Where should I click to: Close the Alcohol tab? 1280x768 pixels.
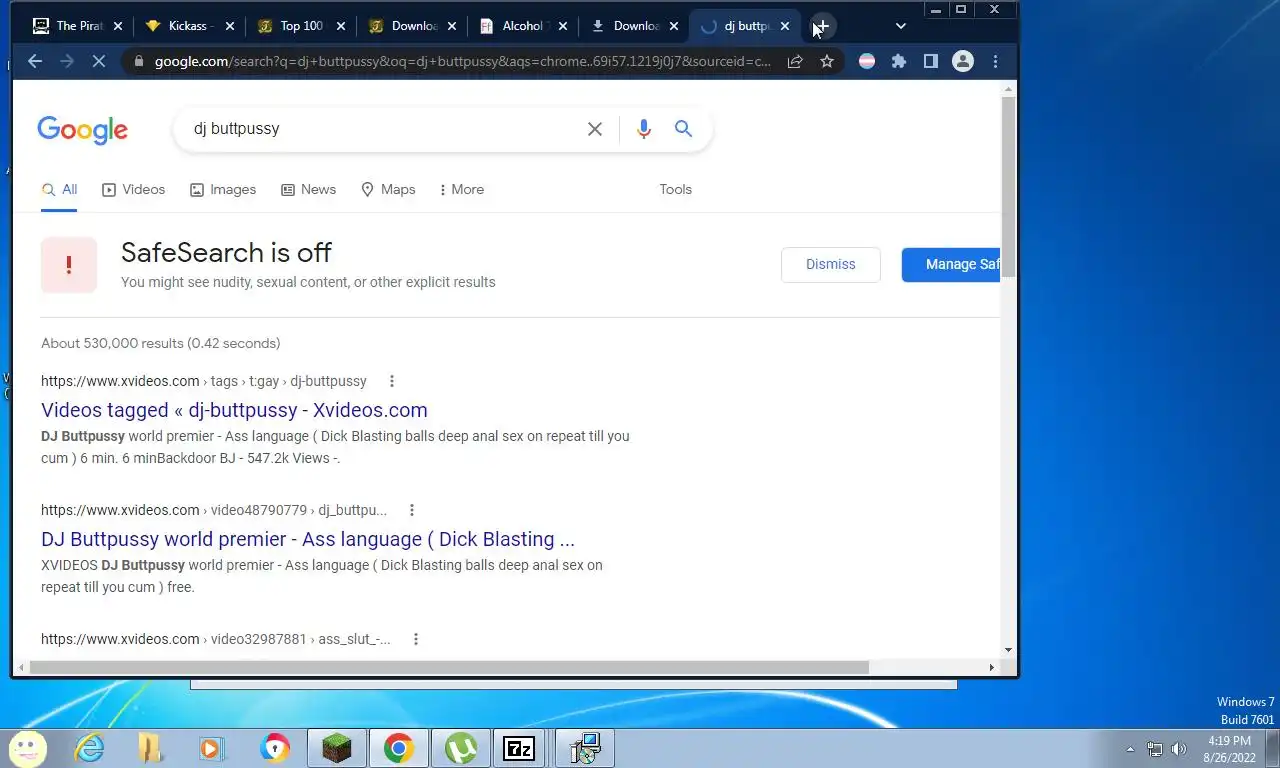point(562,26)
